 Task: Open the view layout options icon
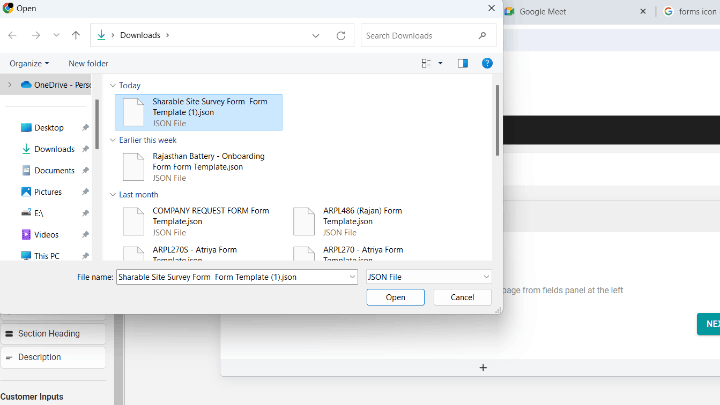(x=427, y=63)
